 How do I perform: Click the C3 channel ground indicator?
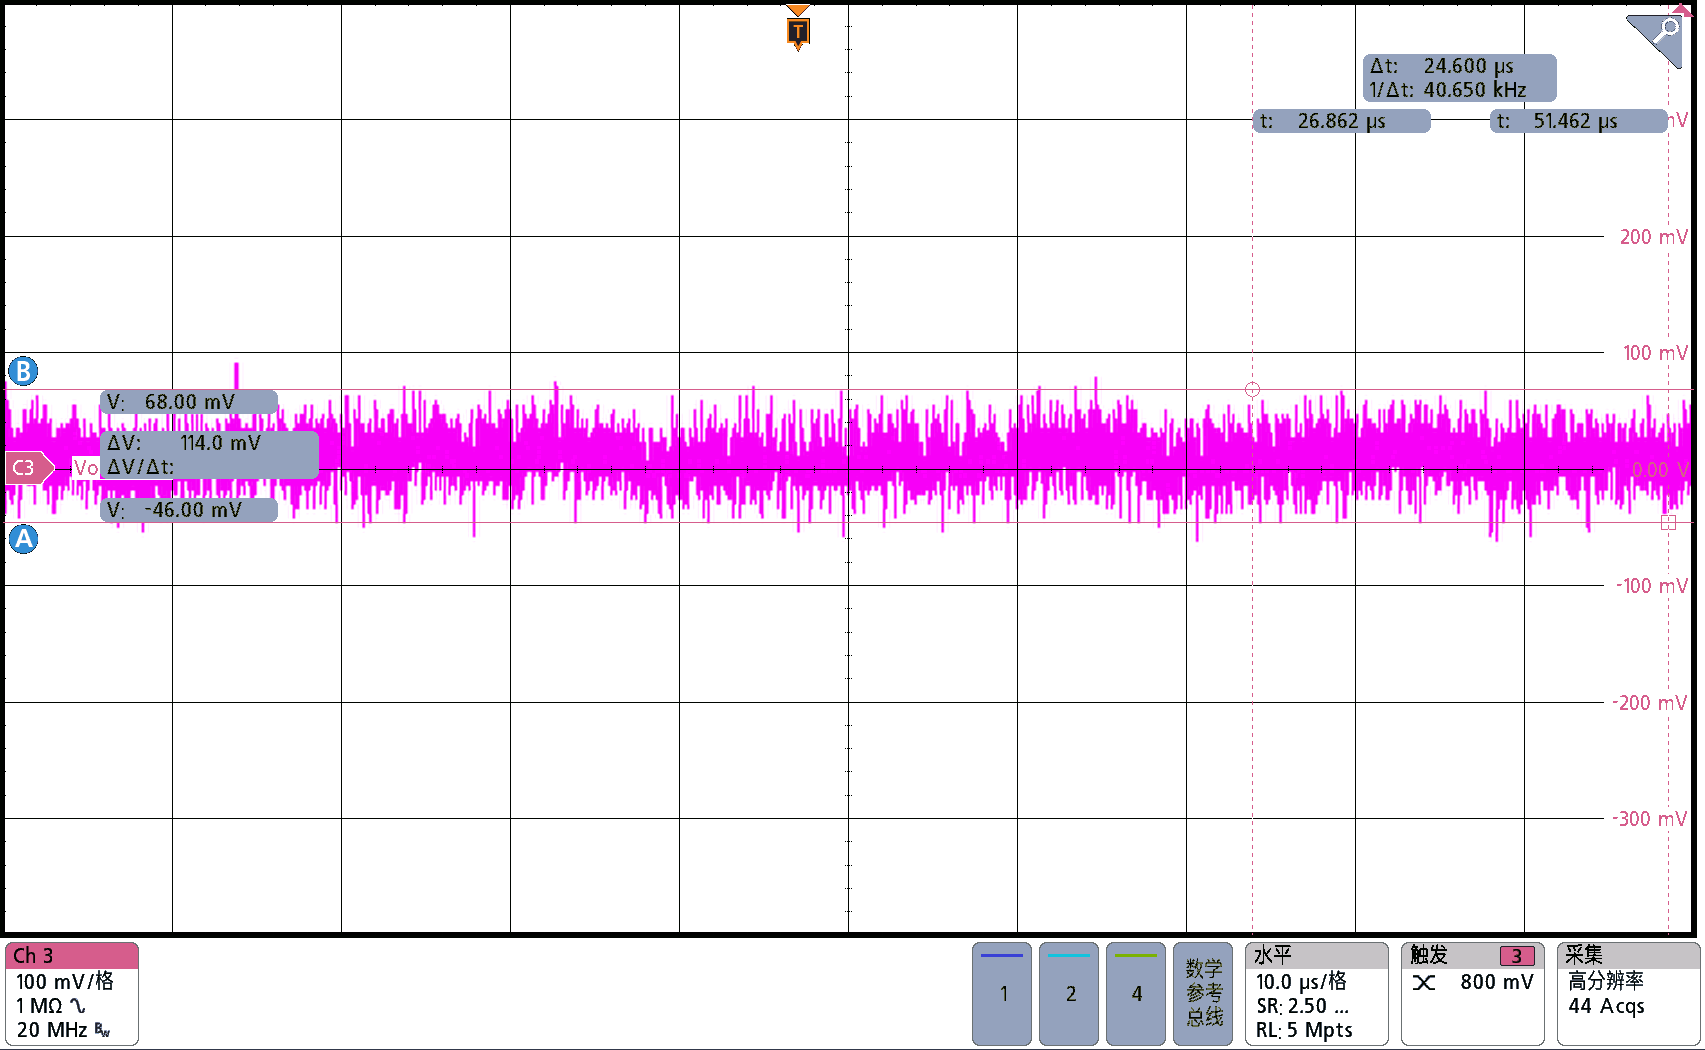(x=29, y=468)
